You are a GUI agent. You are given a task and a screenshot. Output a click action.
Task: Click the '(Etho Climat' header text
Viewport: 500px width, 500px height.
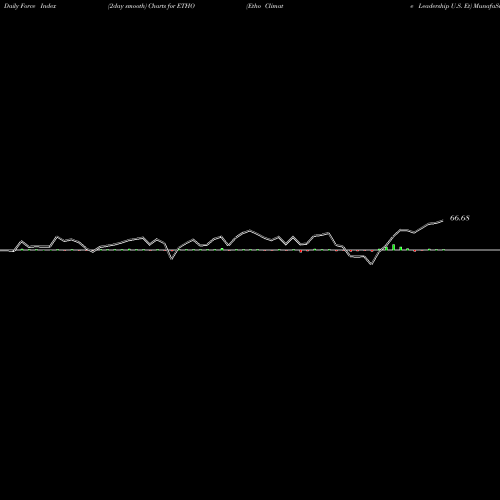[x=265, y=6]
